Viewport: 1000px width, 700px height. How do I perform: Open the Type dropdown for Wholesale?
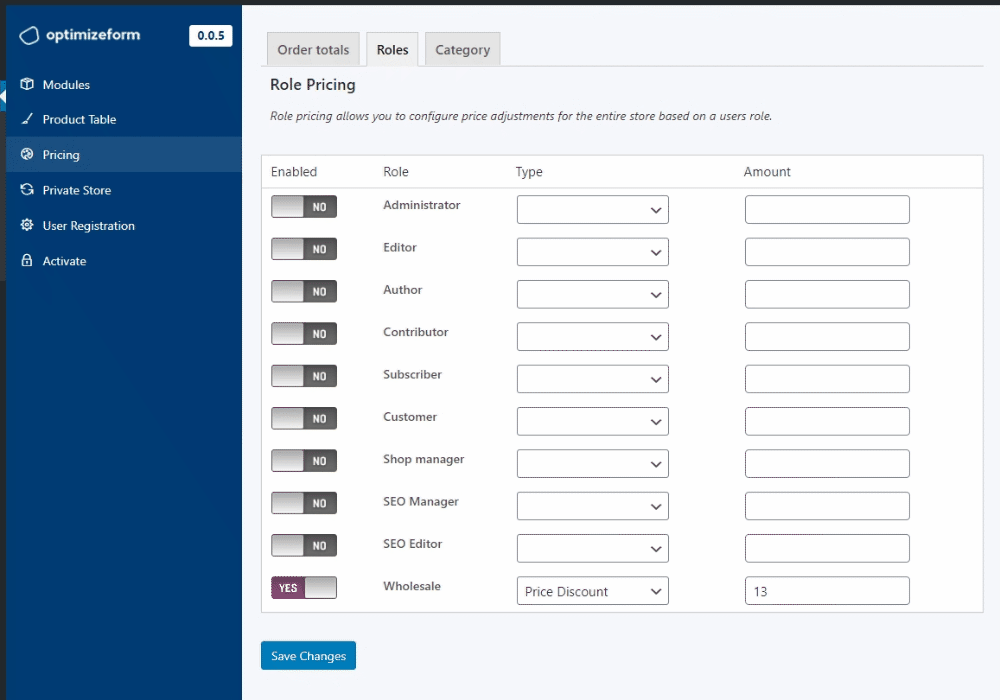click(592, 591)
